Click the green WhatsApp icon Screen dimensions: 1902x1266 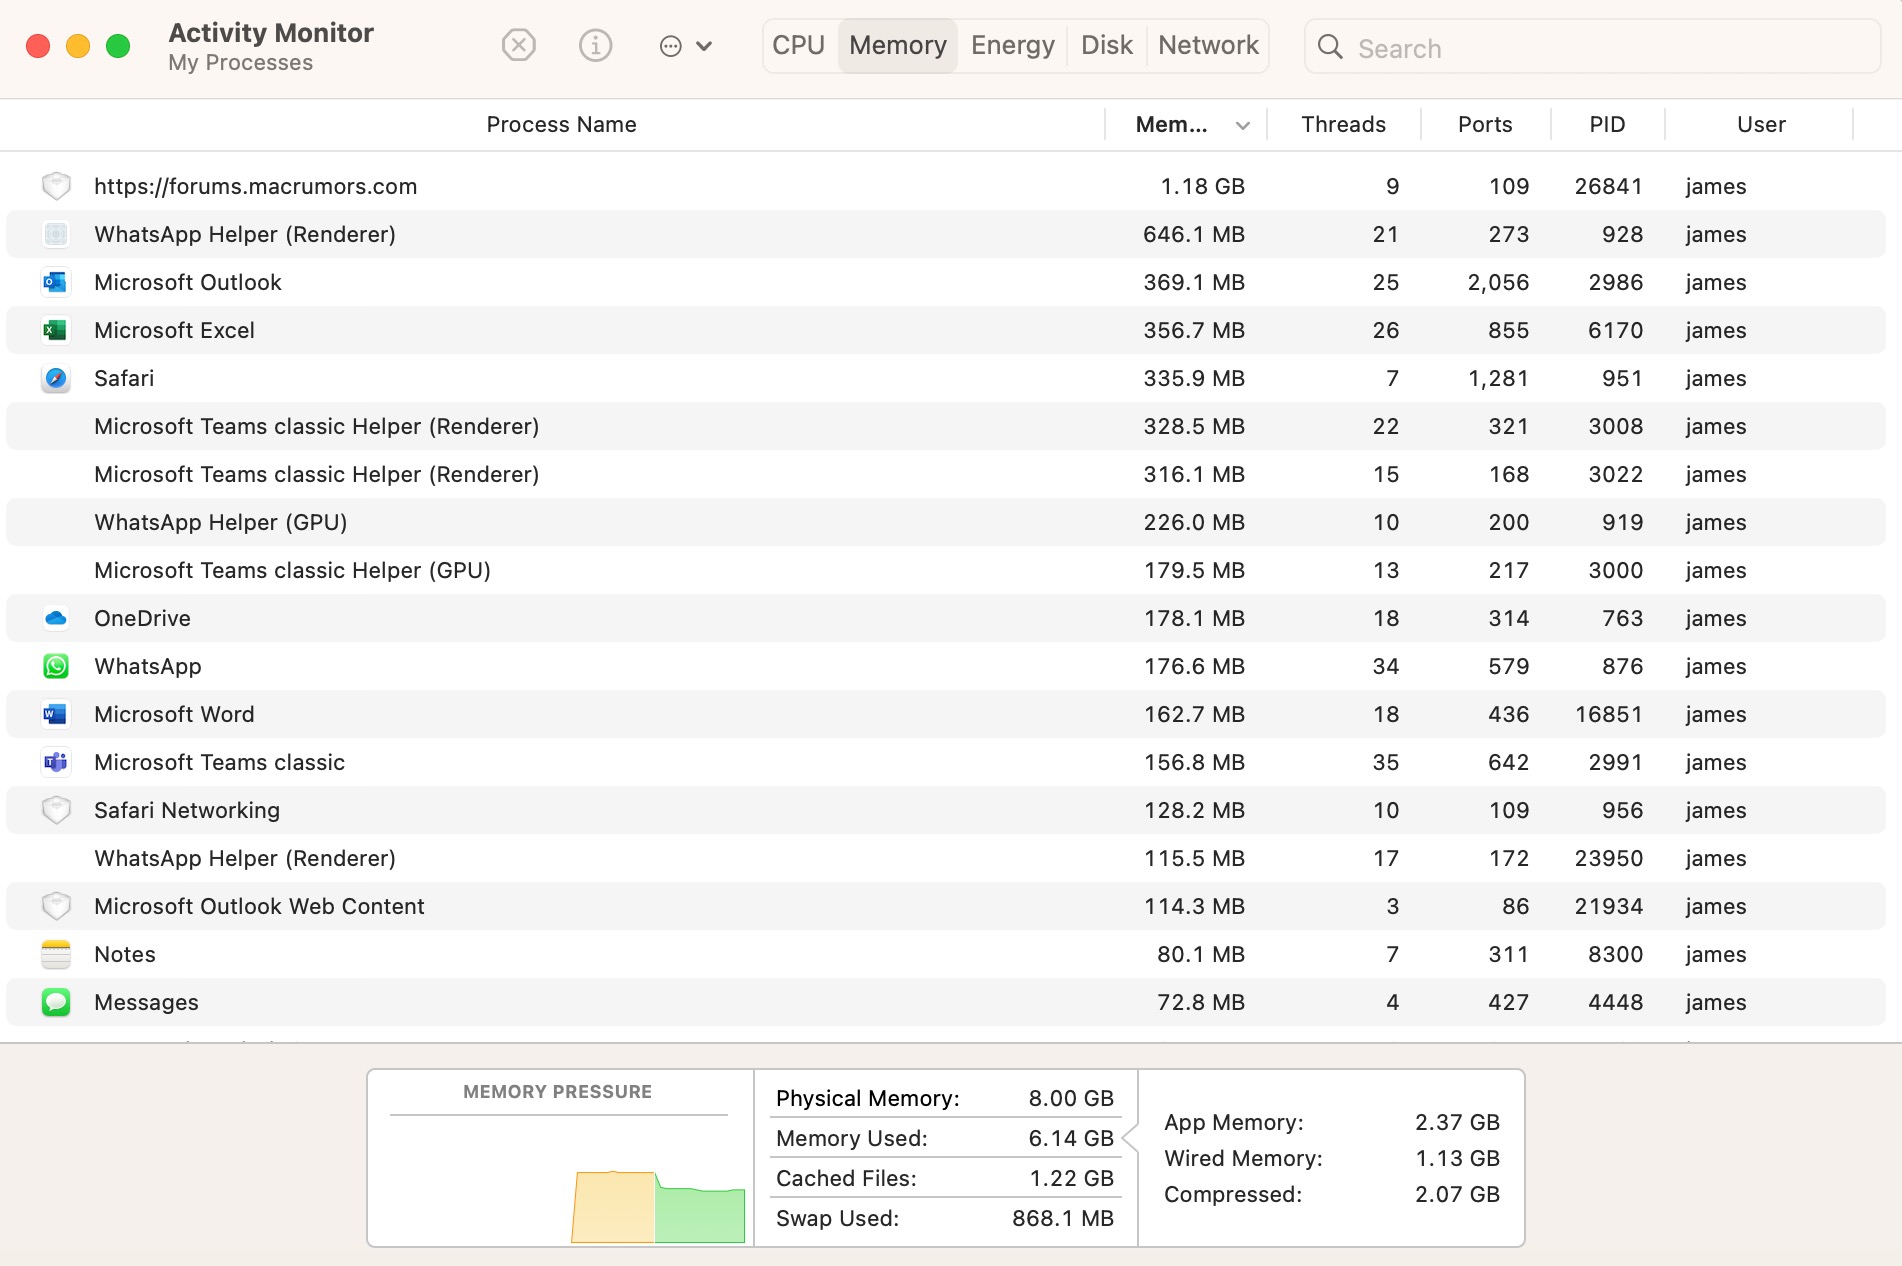[56, 666]
